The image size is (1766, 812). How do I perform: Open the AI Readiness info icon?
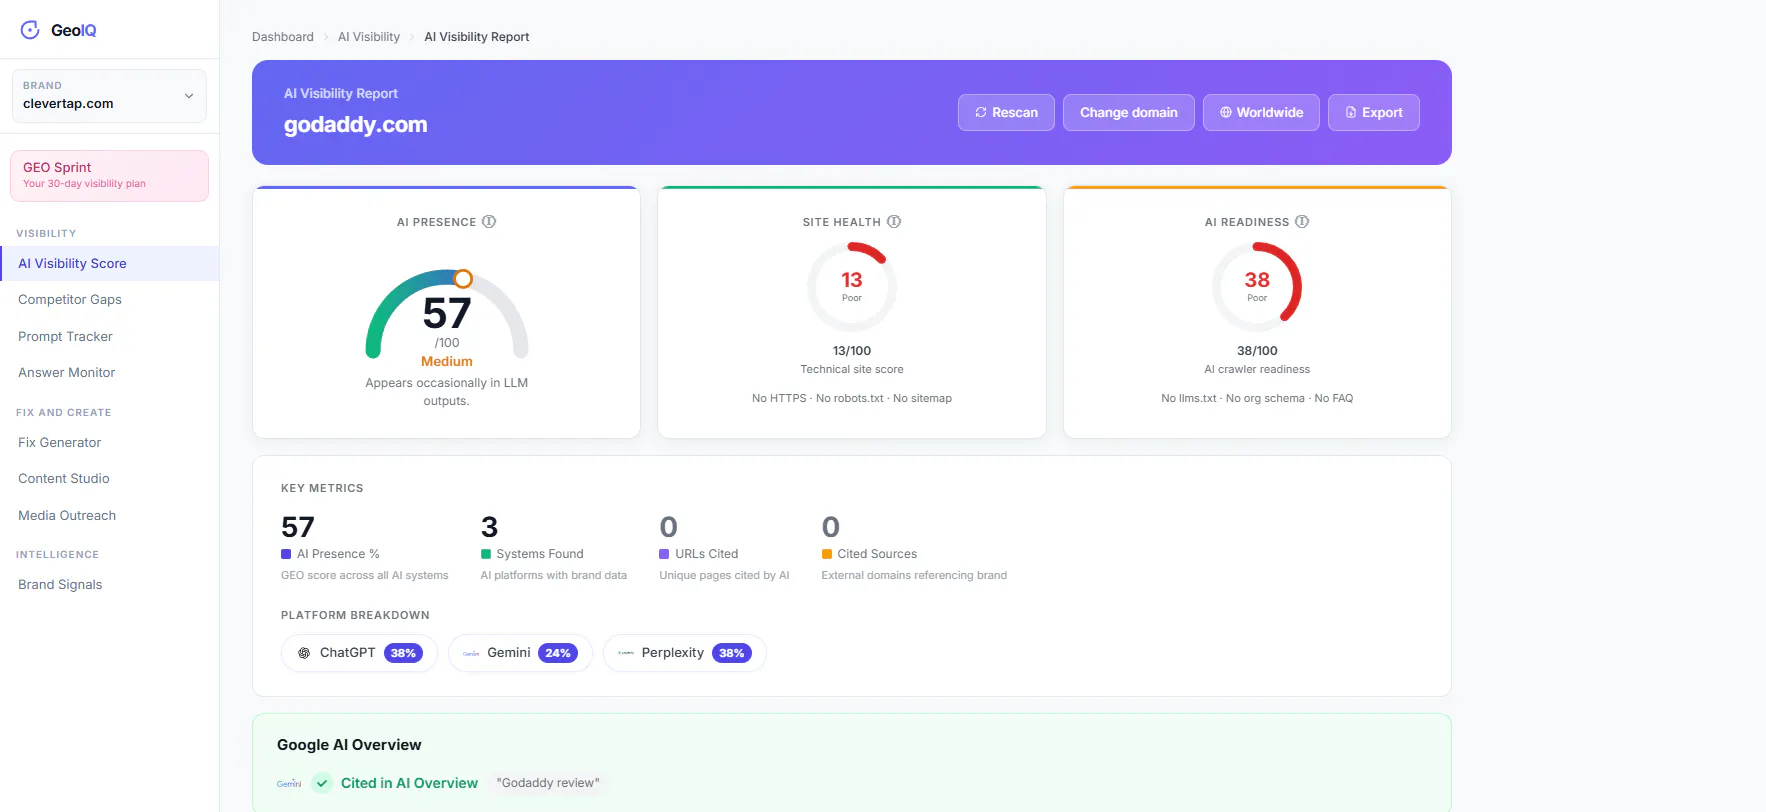click(1302, 222)
